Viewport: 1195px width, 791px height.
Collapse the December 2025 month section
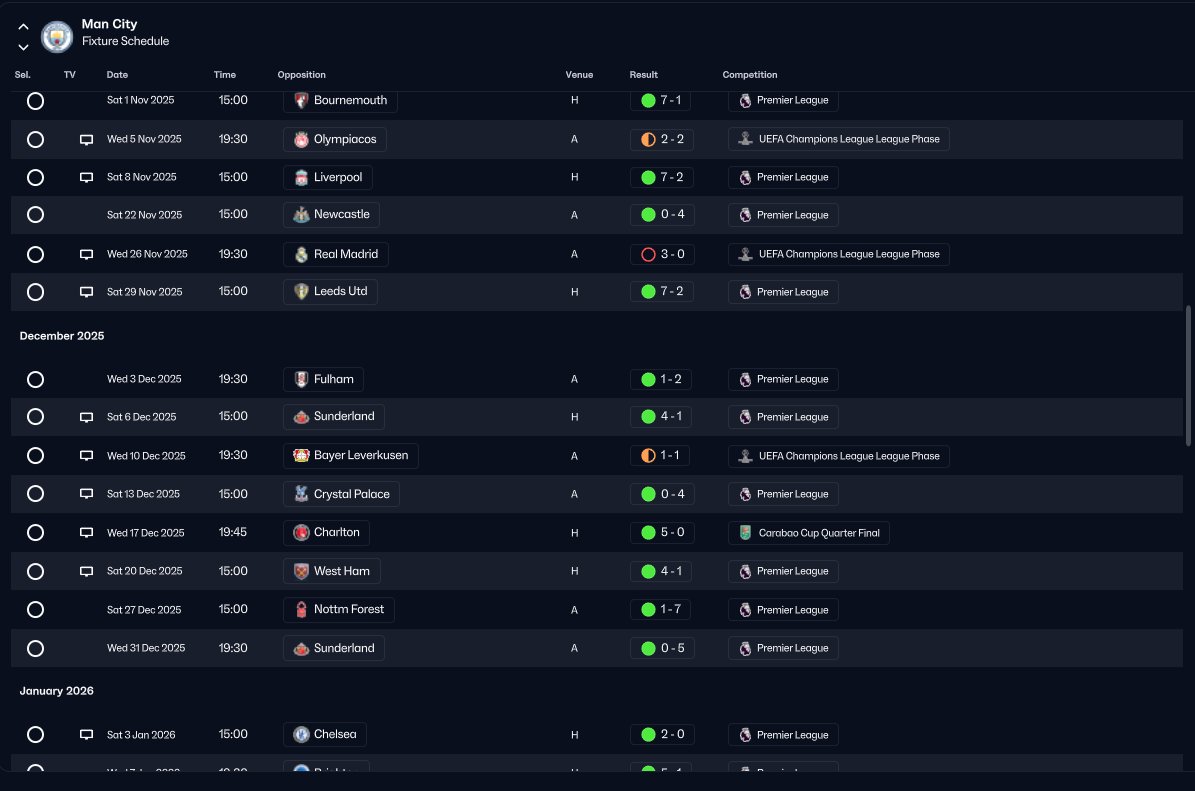(x=62, y=336)
